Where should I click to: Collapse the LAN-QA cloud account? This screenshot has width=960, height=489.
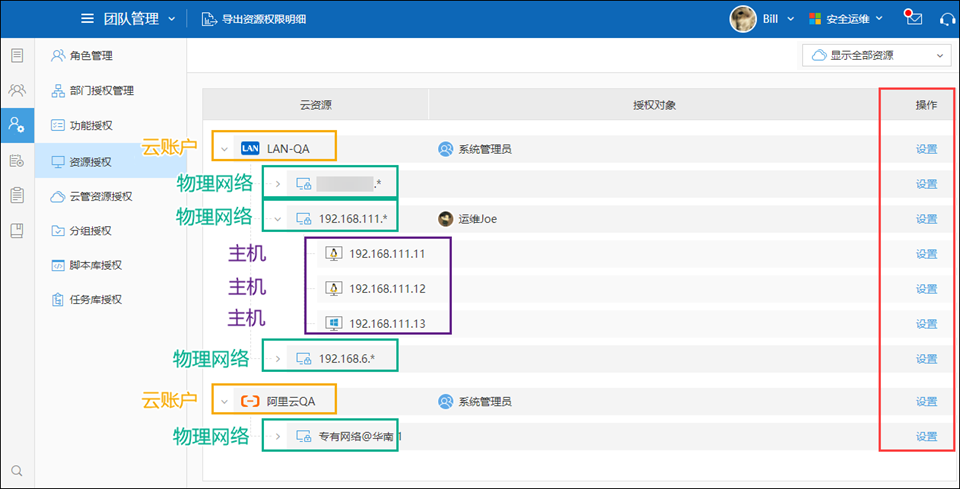(226, 149)
